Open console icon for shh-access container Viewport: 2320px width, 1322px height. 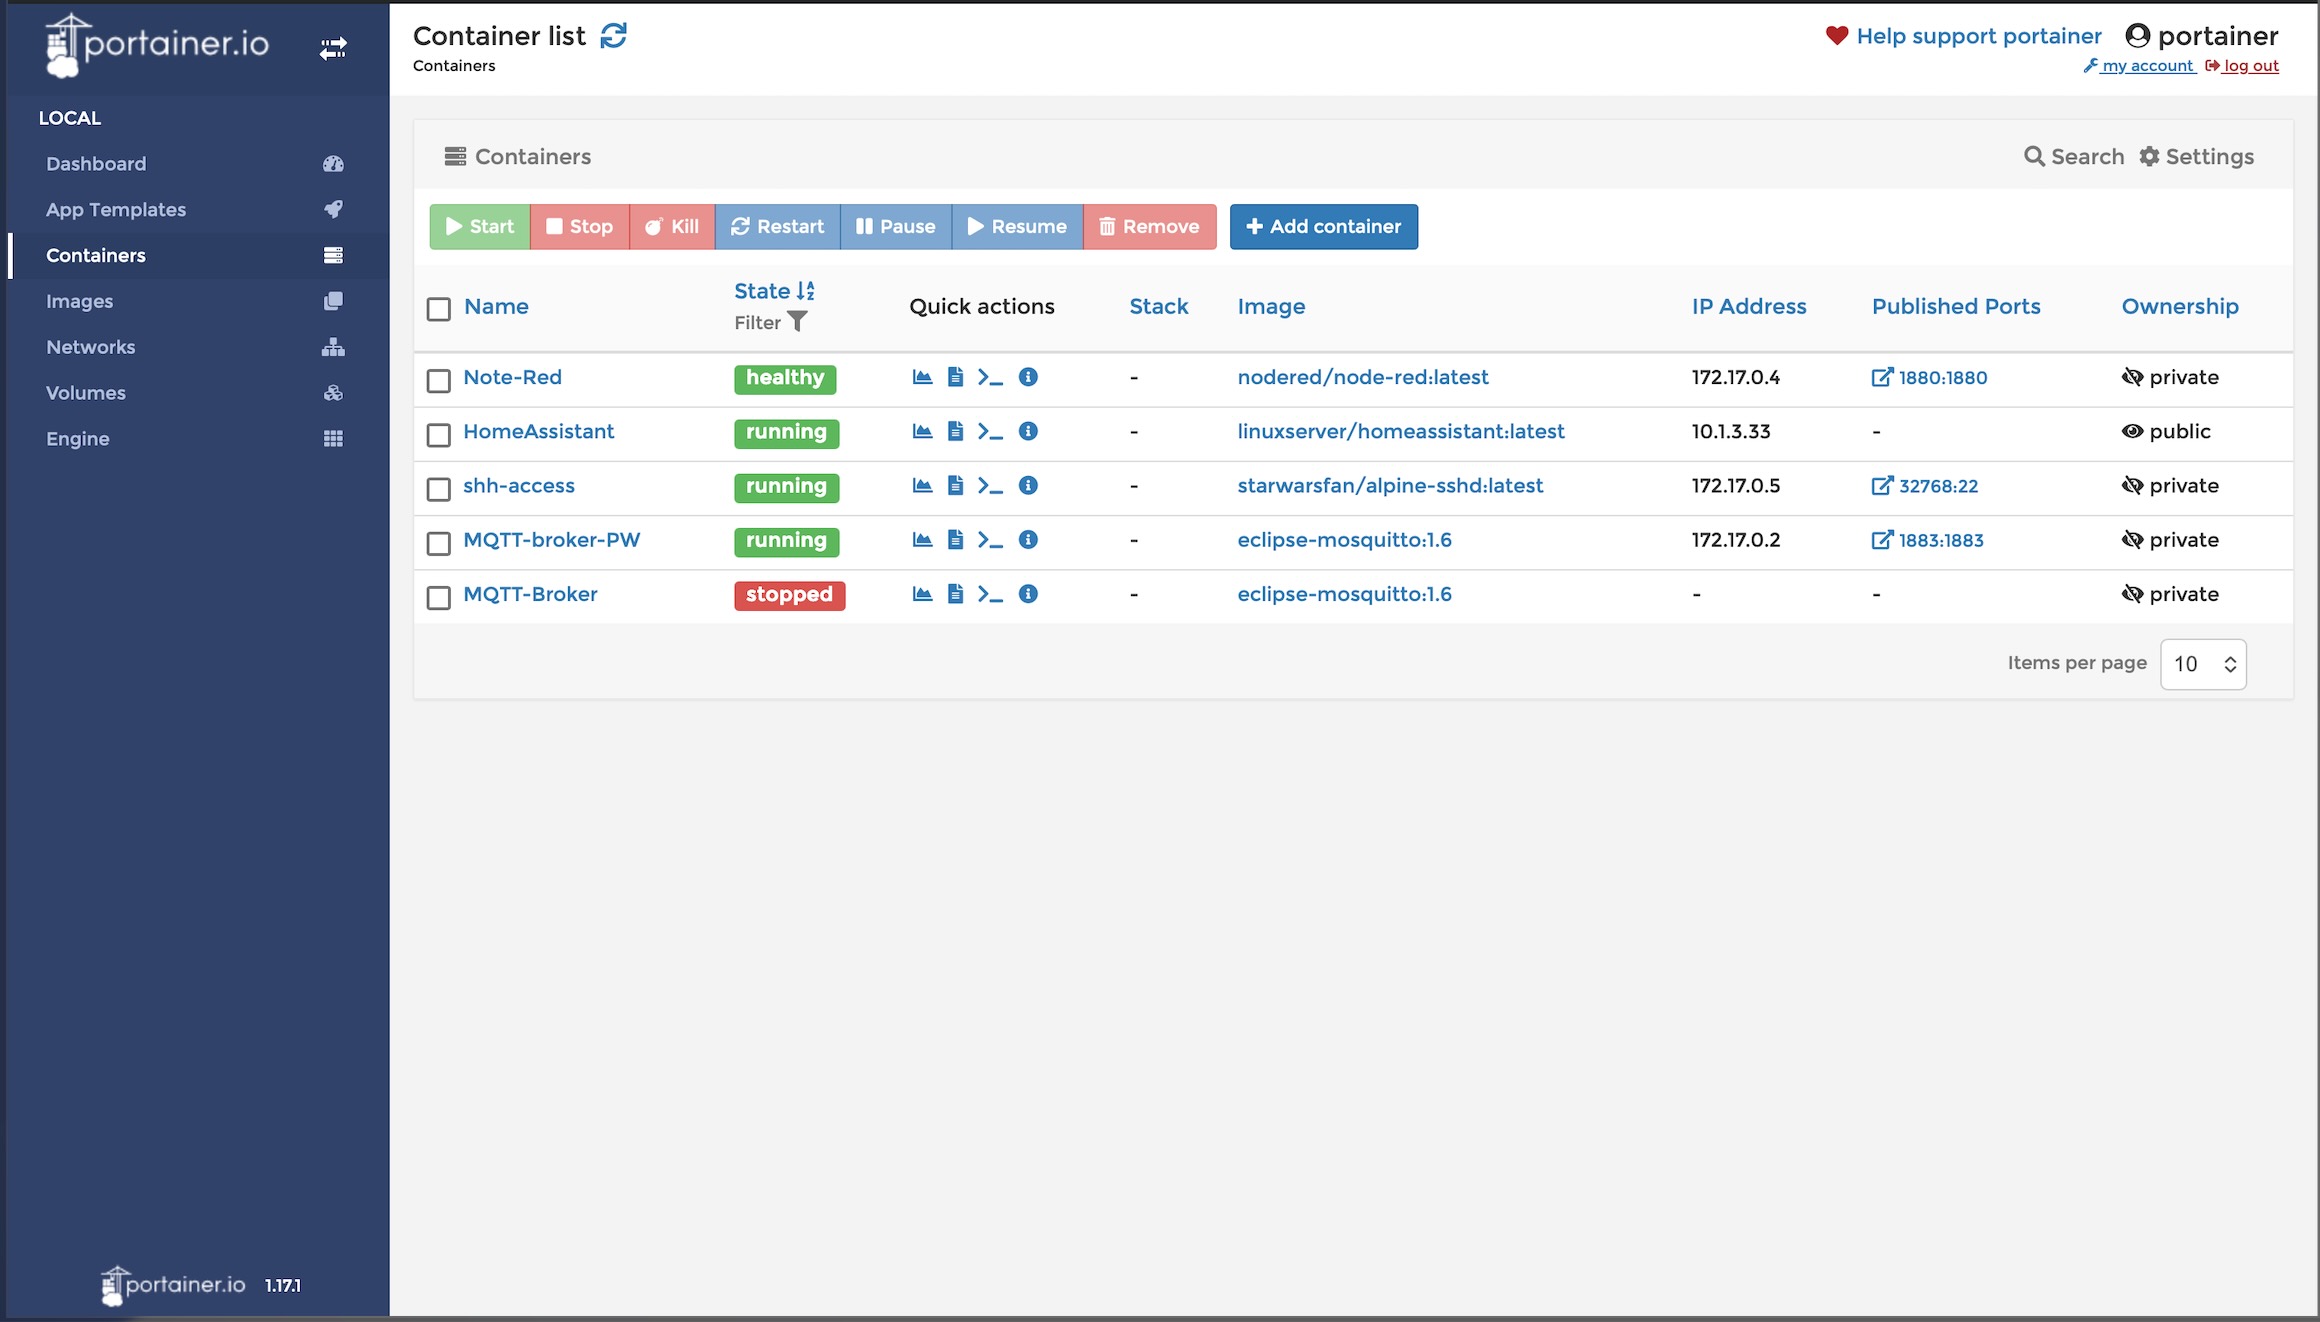[990, 486]
